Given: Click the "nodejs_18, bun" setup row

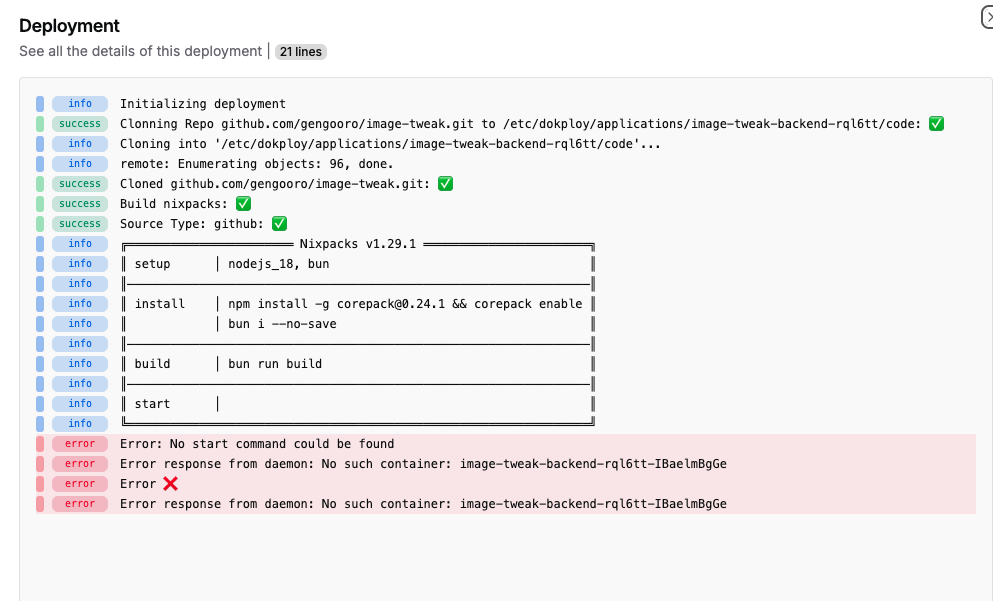Looking at the screenshot, I should [x=278, y=264].
